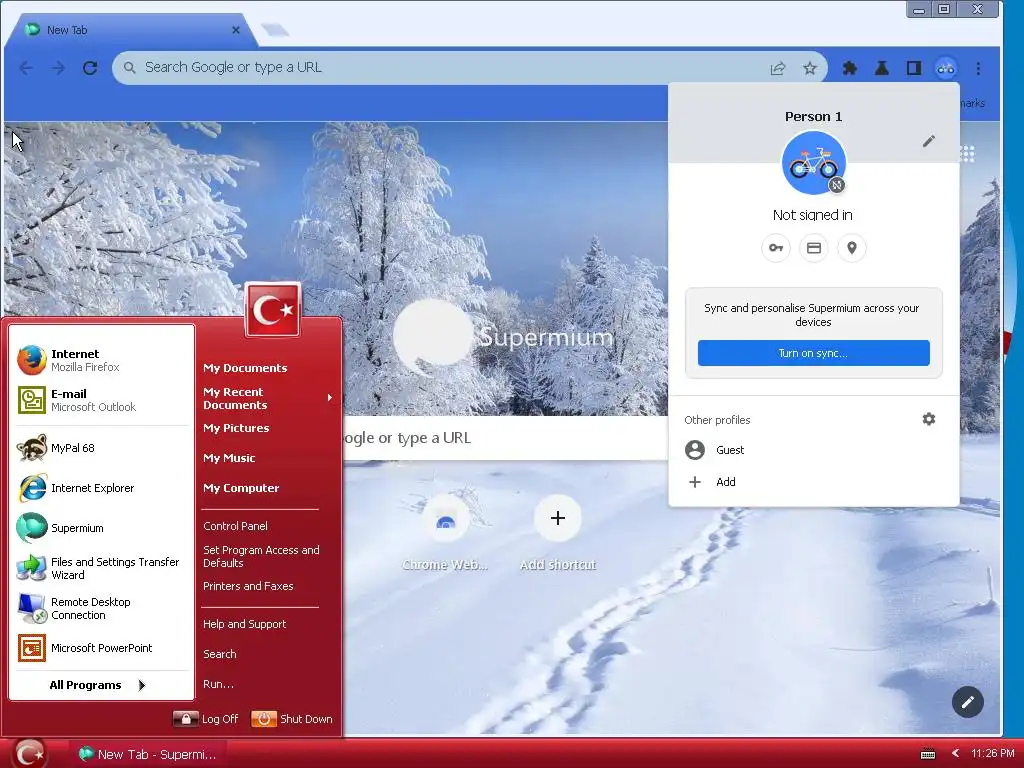This screenshot has width=1024, height=768.
Task: Go back with the browser back arrow
Action: pos(26,68)
